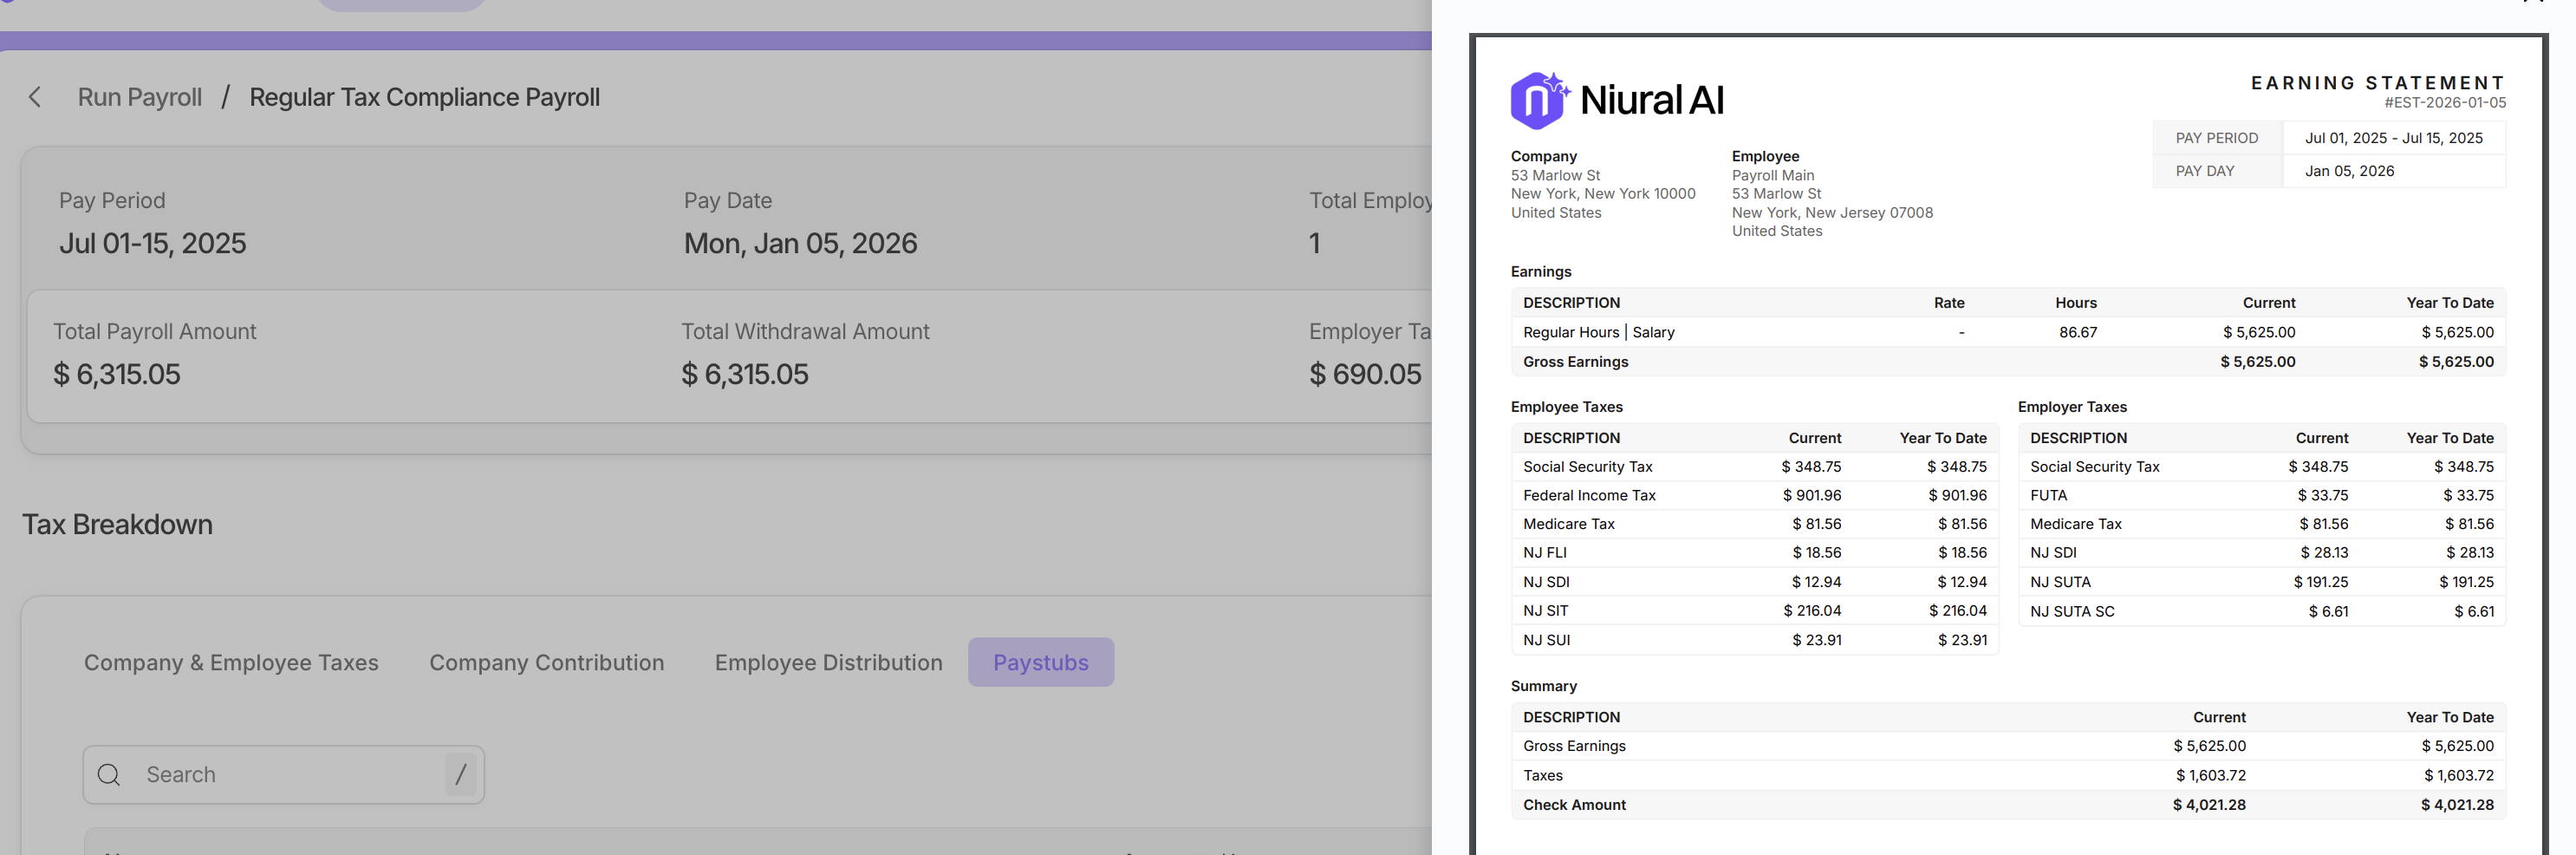Click the Total Withdrawal Amount figure
This screenshot has height=855, width=2576.
tap(745, 374)
